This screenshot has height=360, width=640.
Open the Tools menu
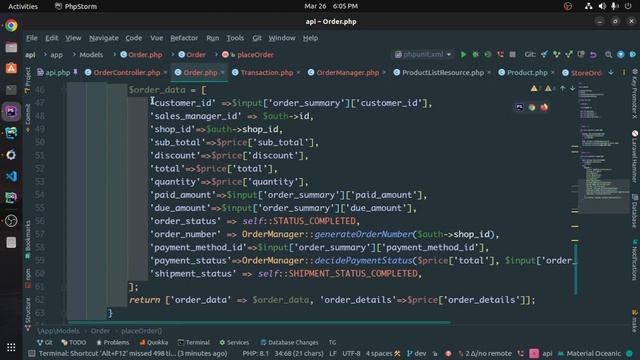point(235,38)
